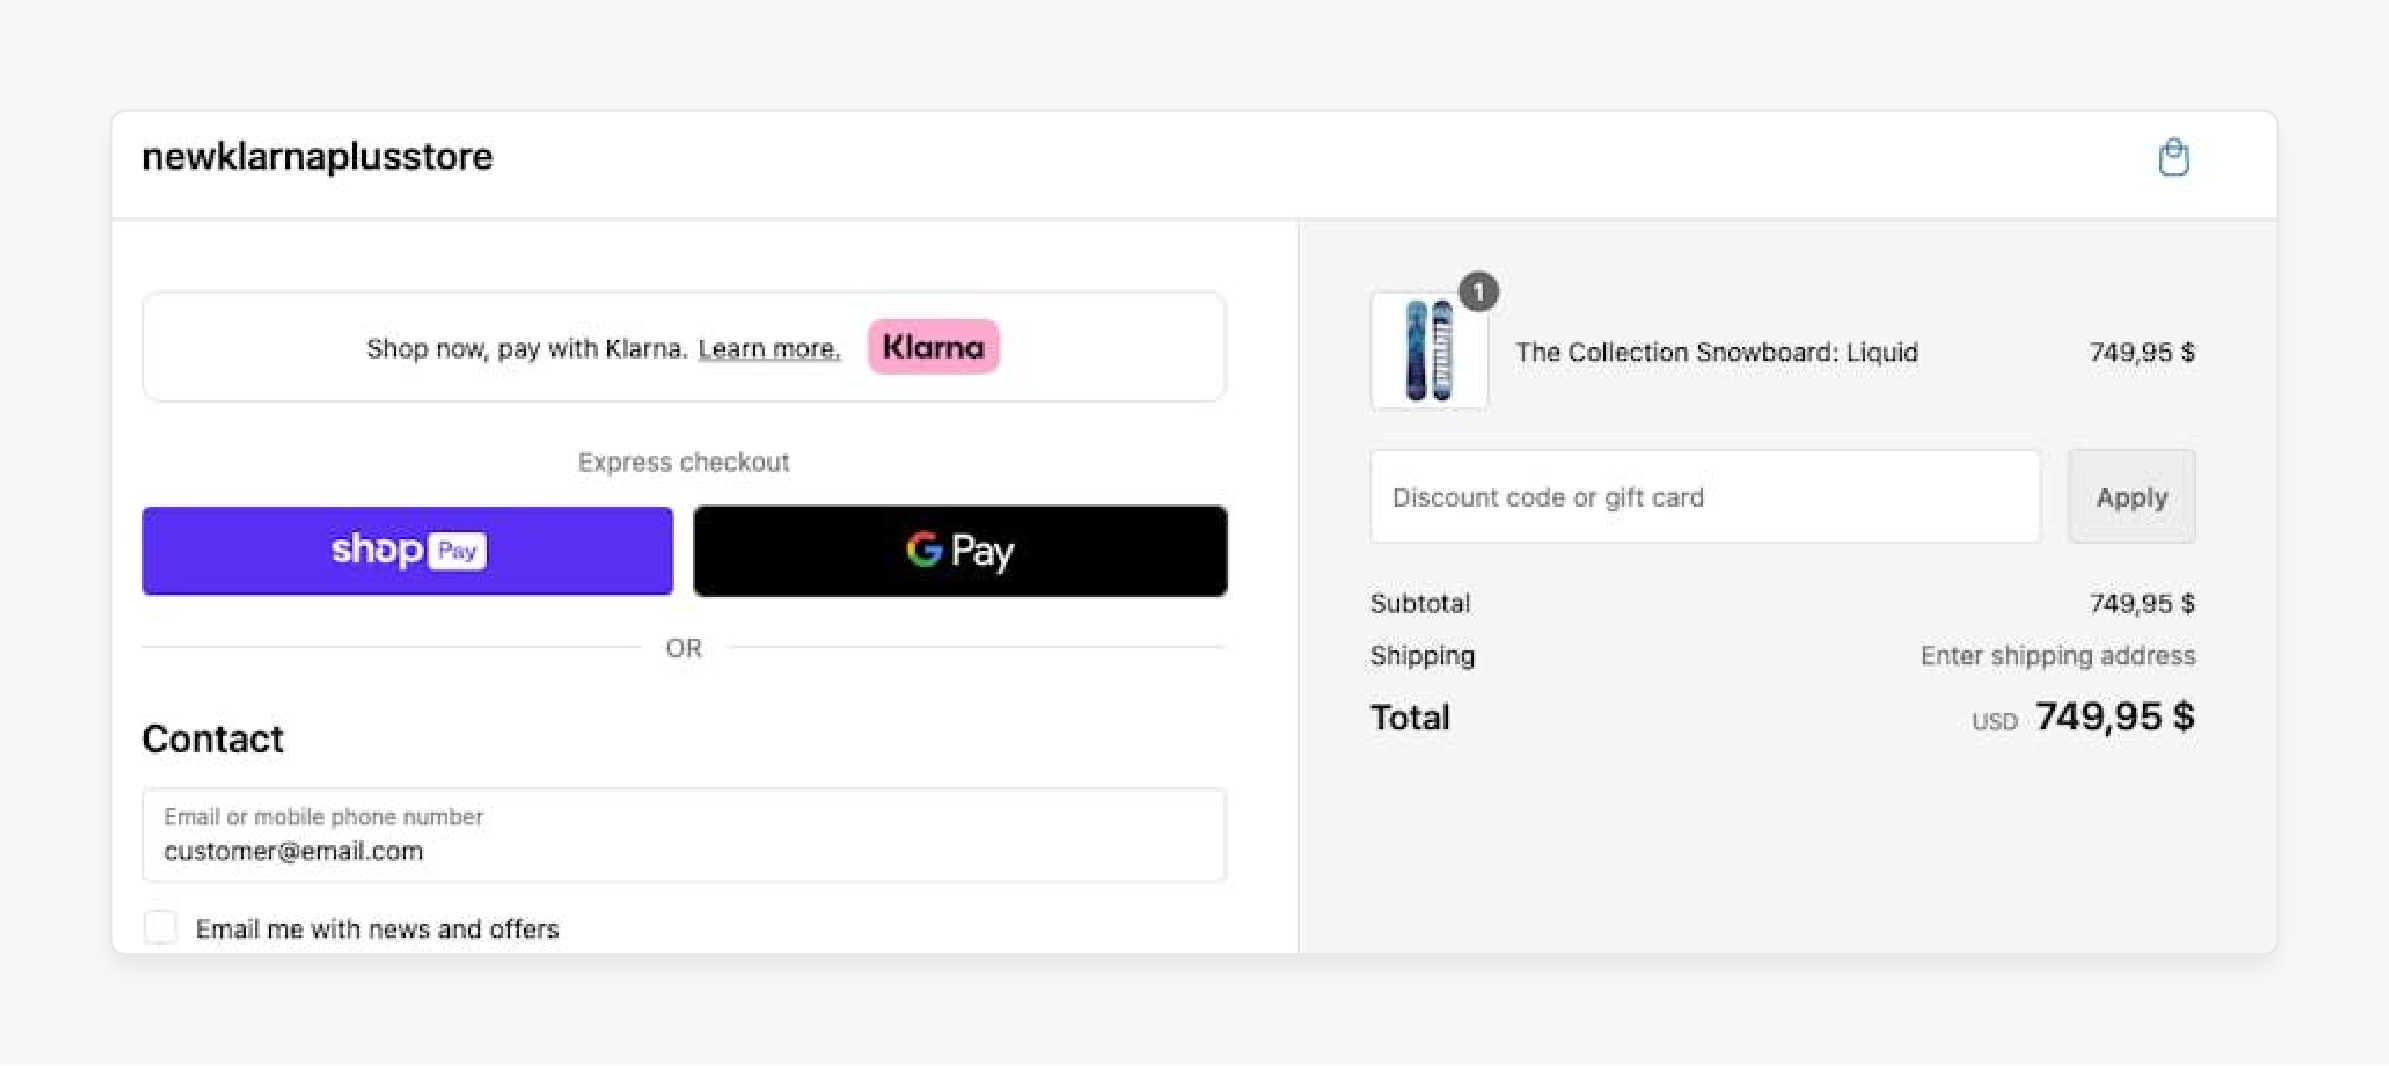Screen dimensions: 2389x1066
Task: Check out with Google Pay button
Action: pos(960,551)
